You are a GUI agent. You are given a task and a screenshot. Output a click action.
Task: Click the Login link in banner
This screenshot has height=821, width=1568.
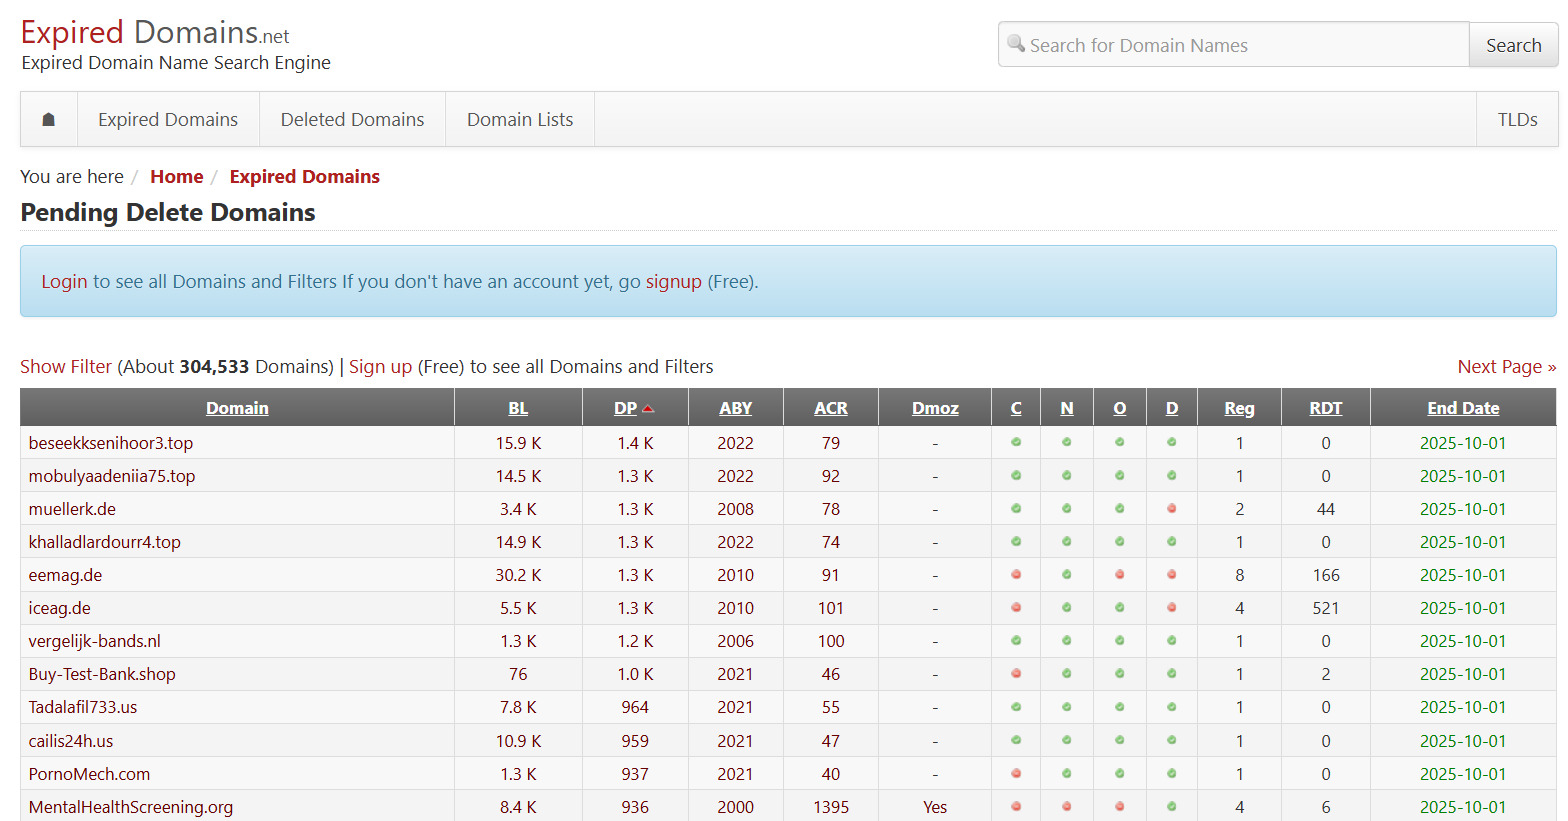pos(64,282)
